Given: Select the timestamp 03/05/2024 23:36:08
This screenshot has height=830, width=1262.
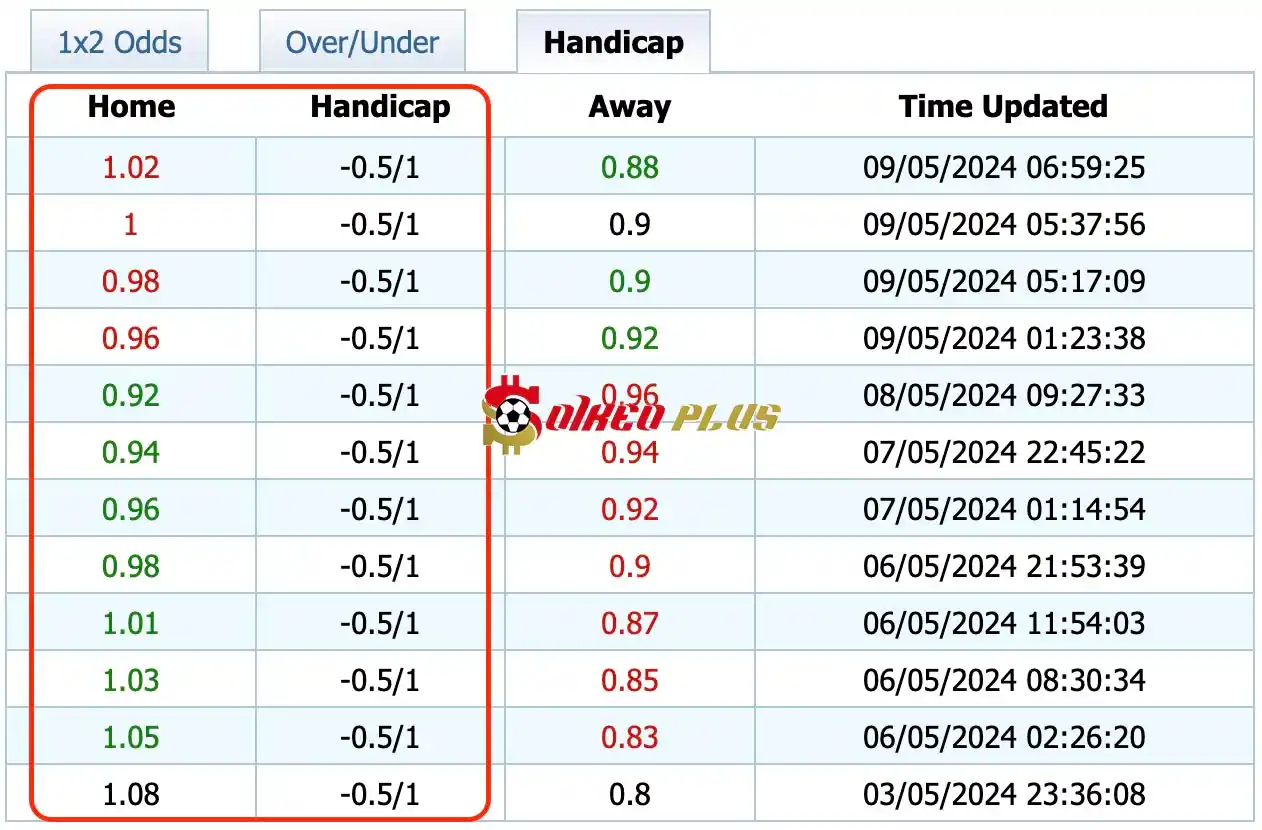Looking at the screenshot, I should 1003,795.
